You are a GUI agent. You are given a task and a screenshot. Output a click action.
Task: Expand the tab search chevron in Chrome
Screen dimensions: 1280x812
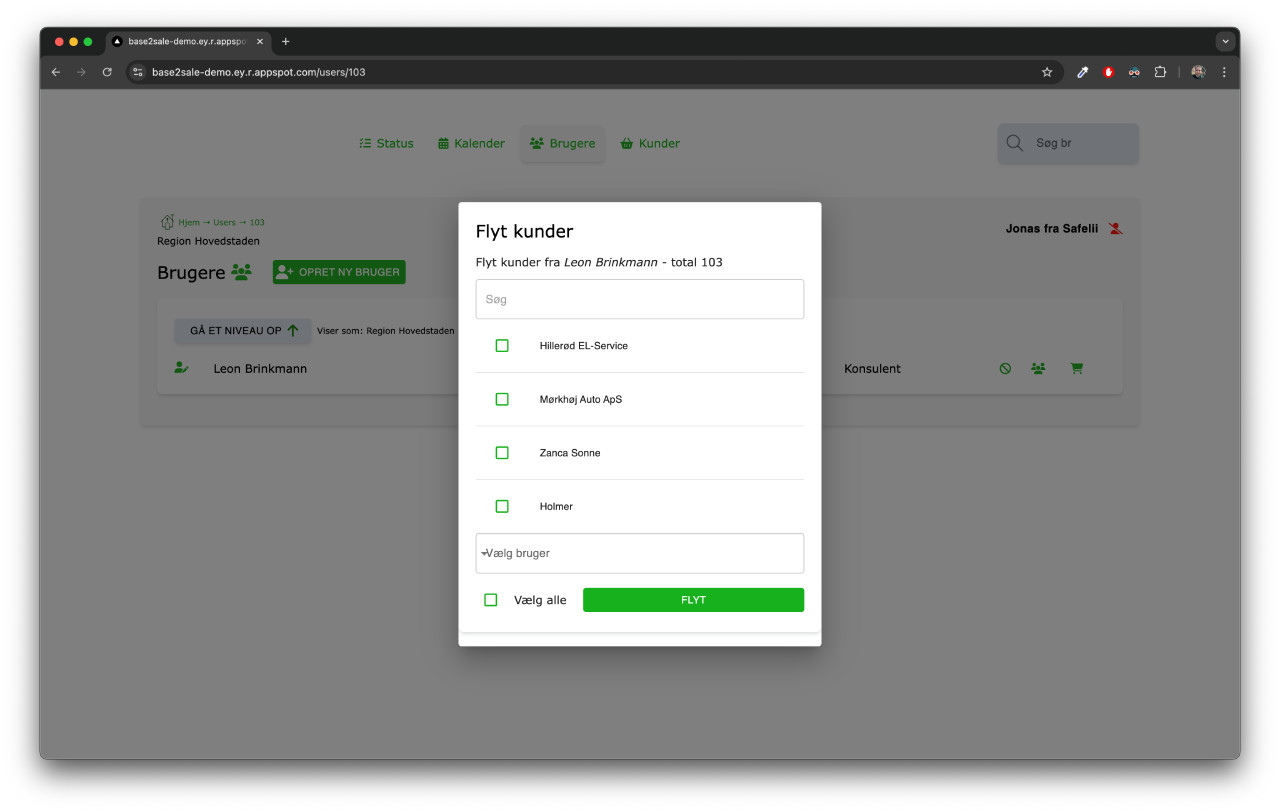pos(1225,42)
